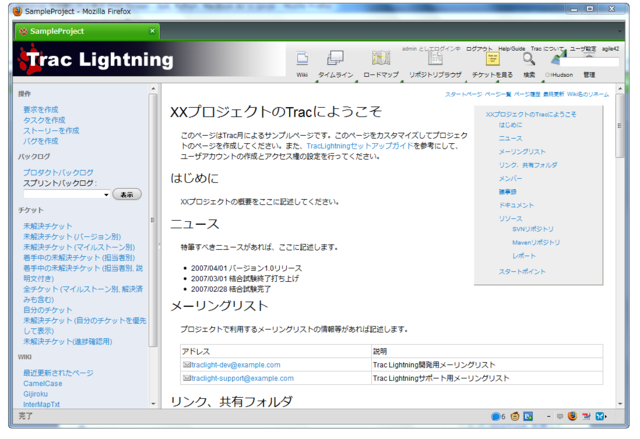Switch to the SampleProject browser tab
This screenshot has height=439, width=640.
(x=87, y=31)
